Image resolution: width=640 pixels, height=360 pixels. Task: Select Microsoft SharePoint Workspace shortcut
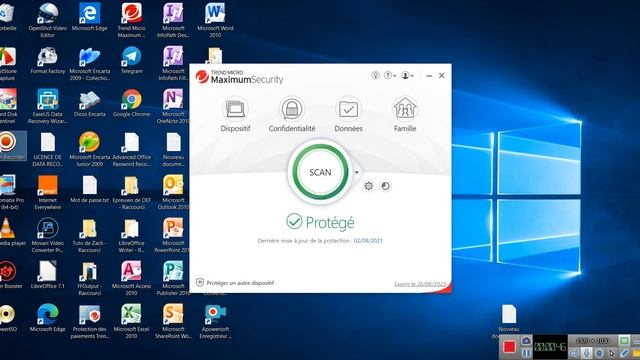173,322
